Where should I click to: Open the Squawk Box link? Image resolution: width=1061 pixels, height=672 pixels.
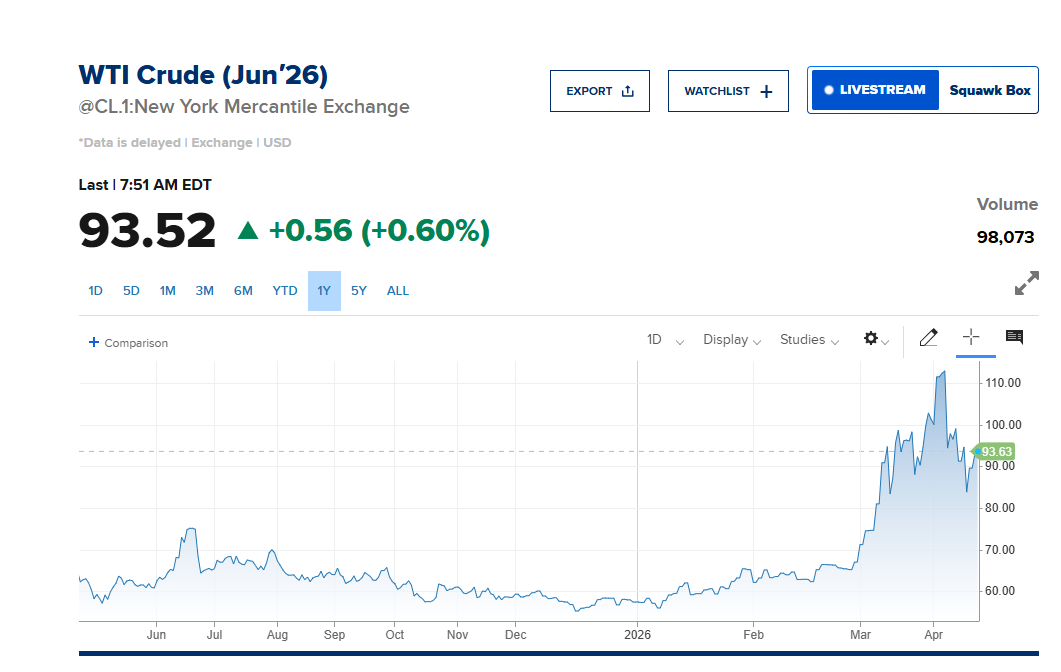click(989, 90)
